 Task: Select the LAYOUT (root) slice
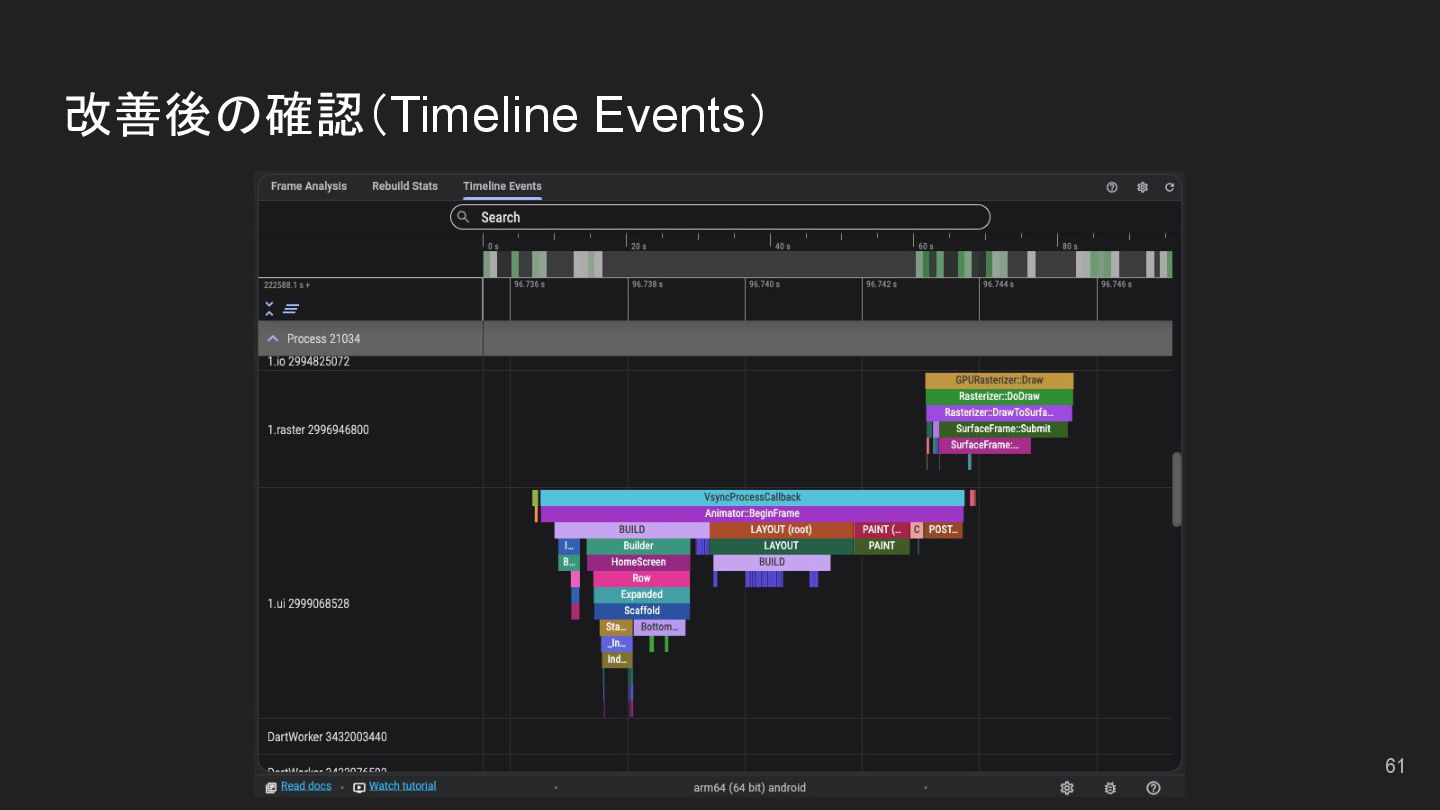pyautogui.click(x=781, y=530)
